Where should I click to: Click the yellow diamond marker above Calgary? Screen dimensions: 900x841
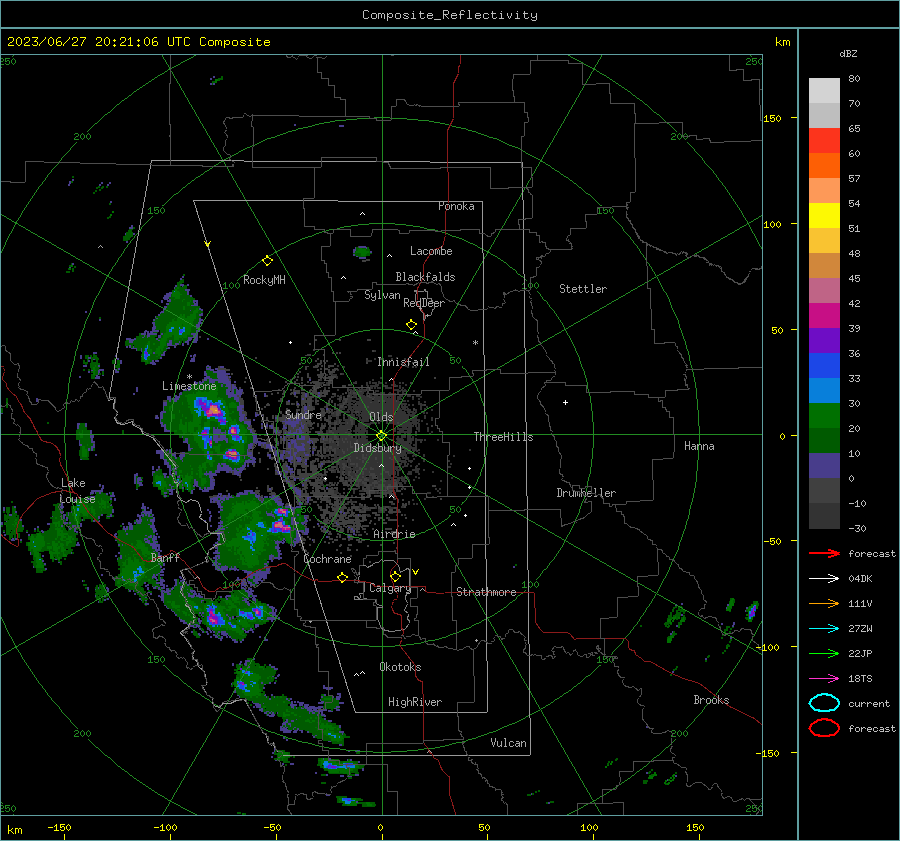395,576
